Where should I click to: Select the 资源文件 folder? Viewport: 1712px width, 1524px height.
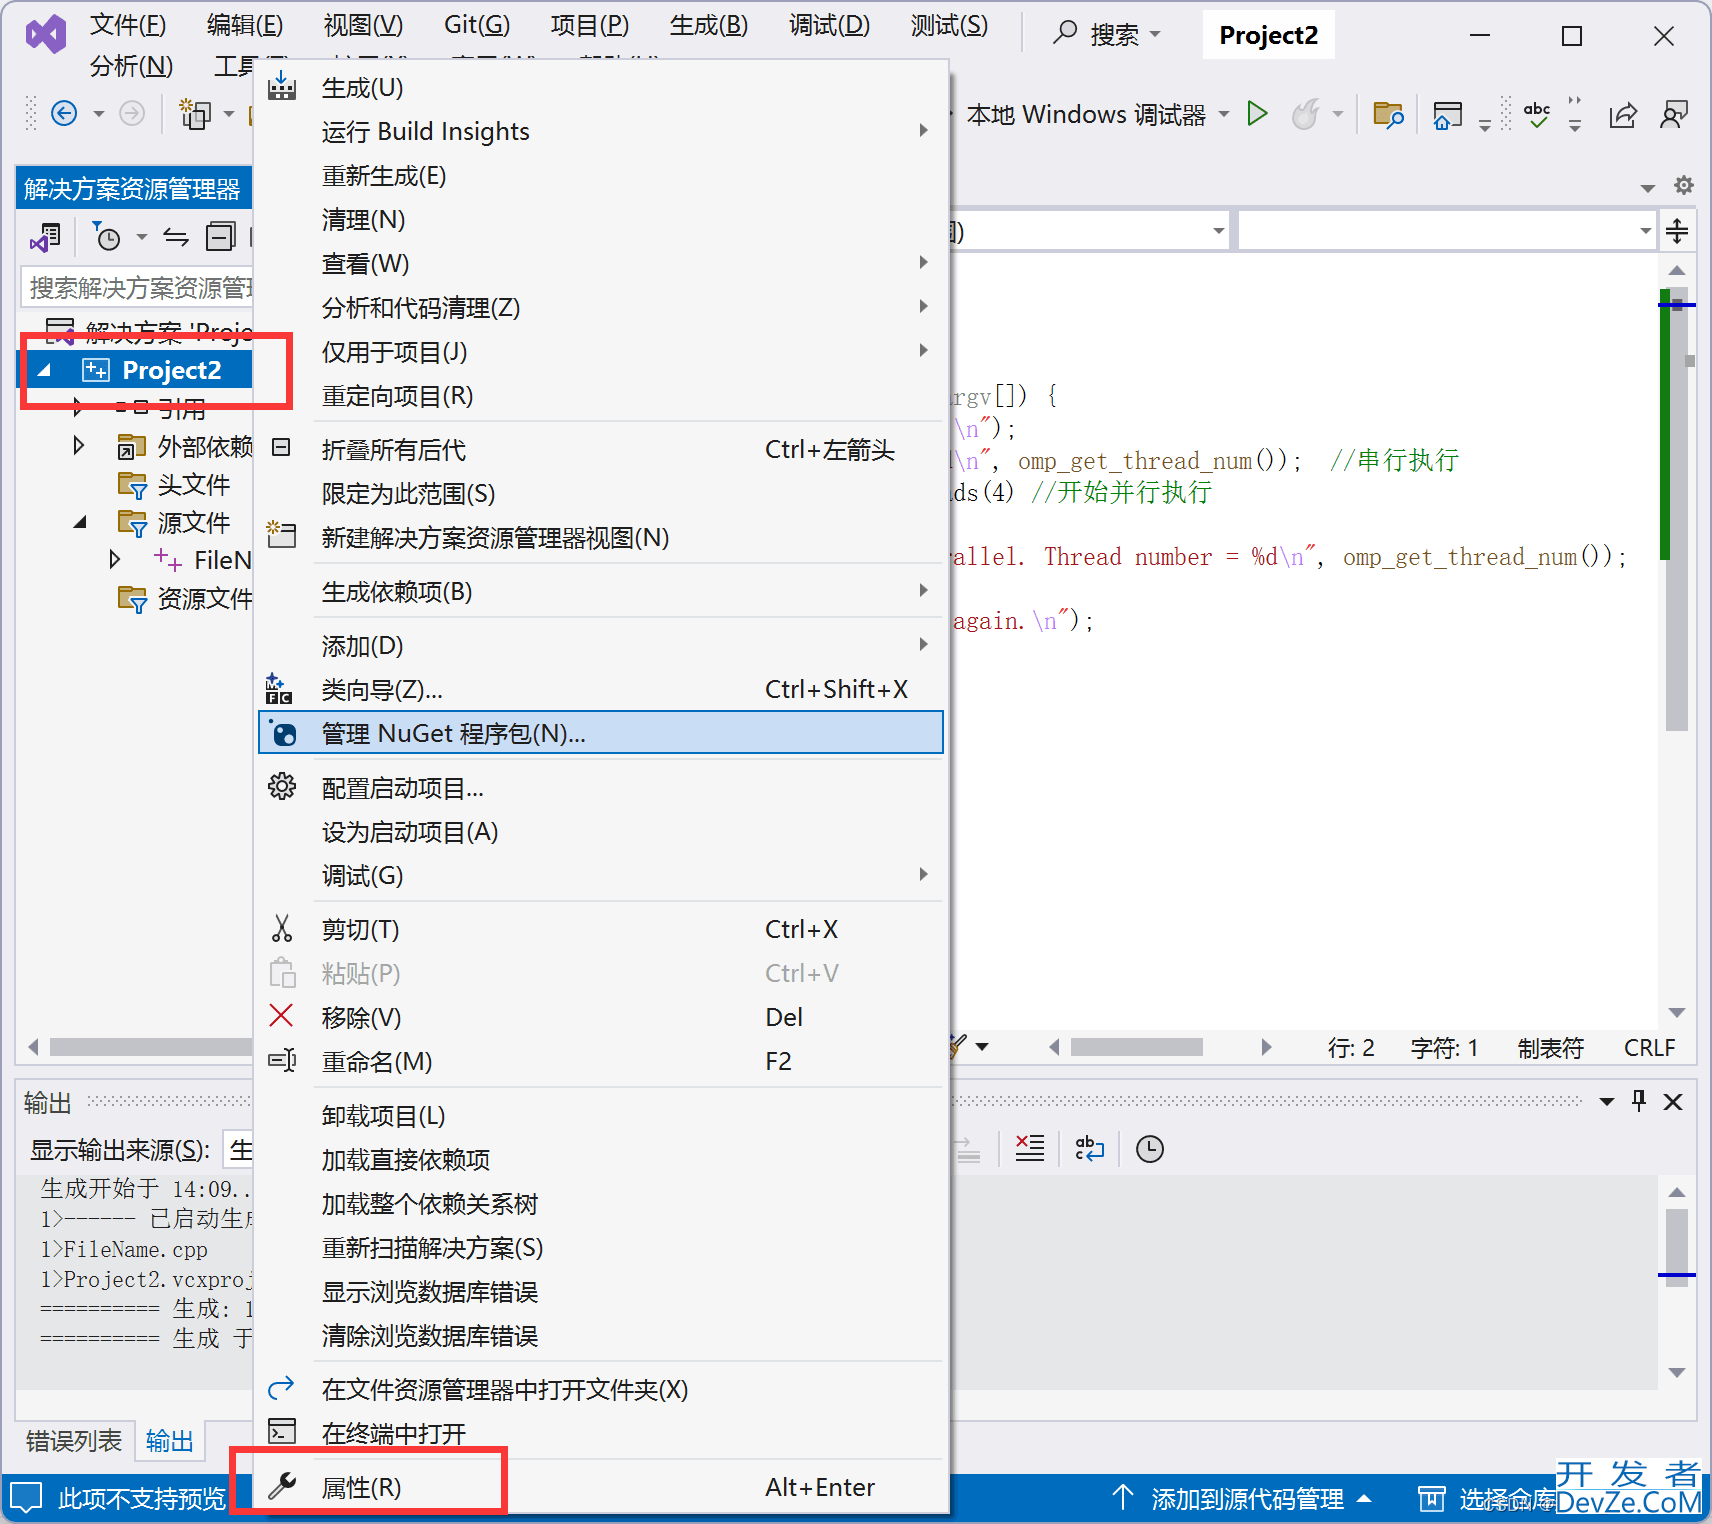coord(185,598)
